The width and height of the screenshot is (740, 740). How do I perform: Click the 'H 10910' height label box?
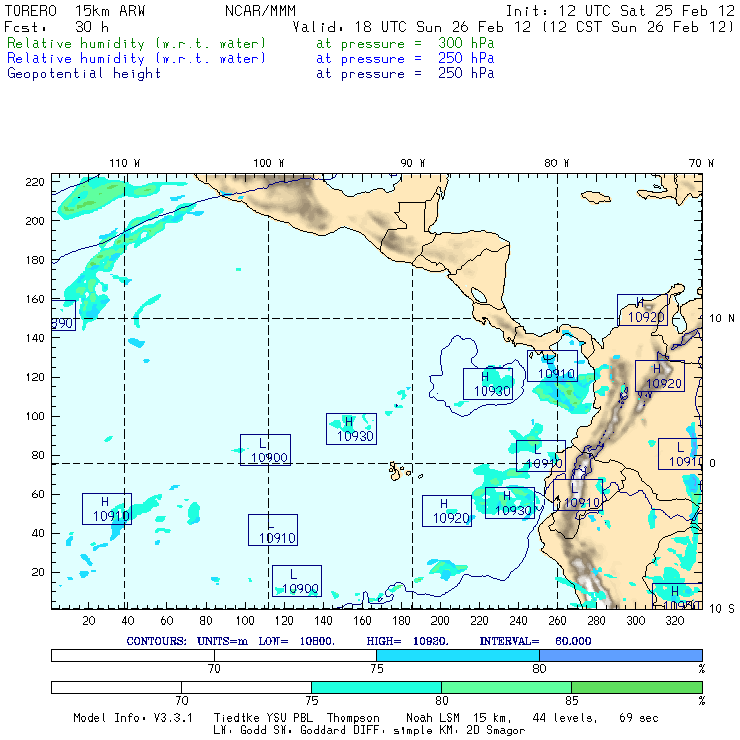107,509
